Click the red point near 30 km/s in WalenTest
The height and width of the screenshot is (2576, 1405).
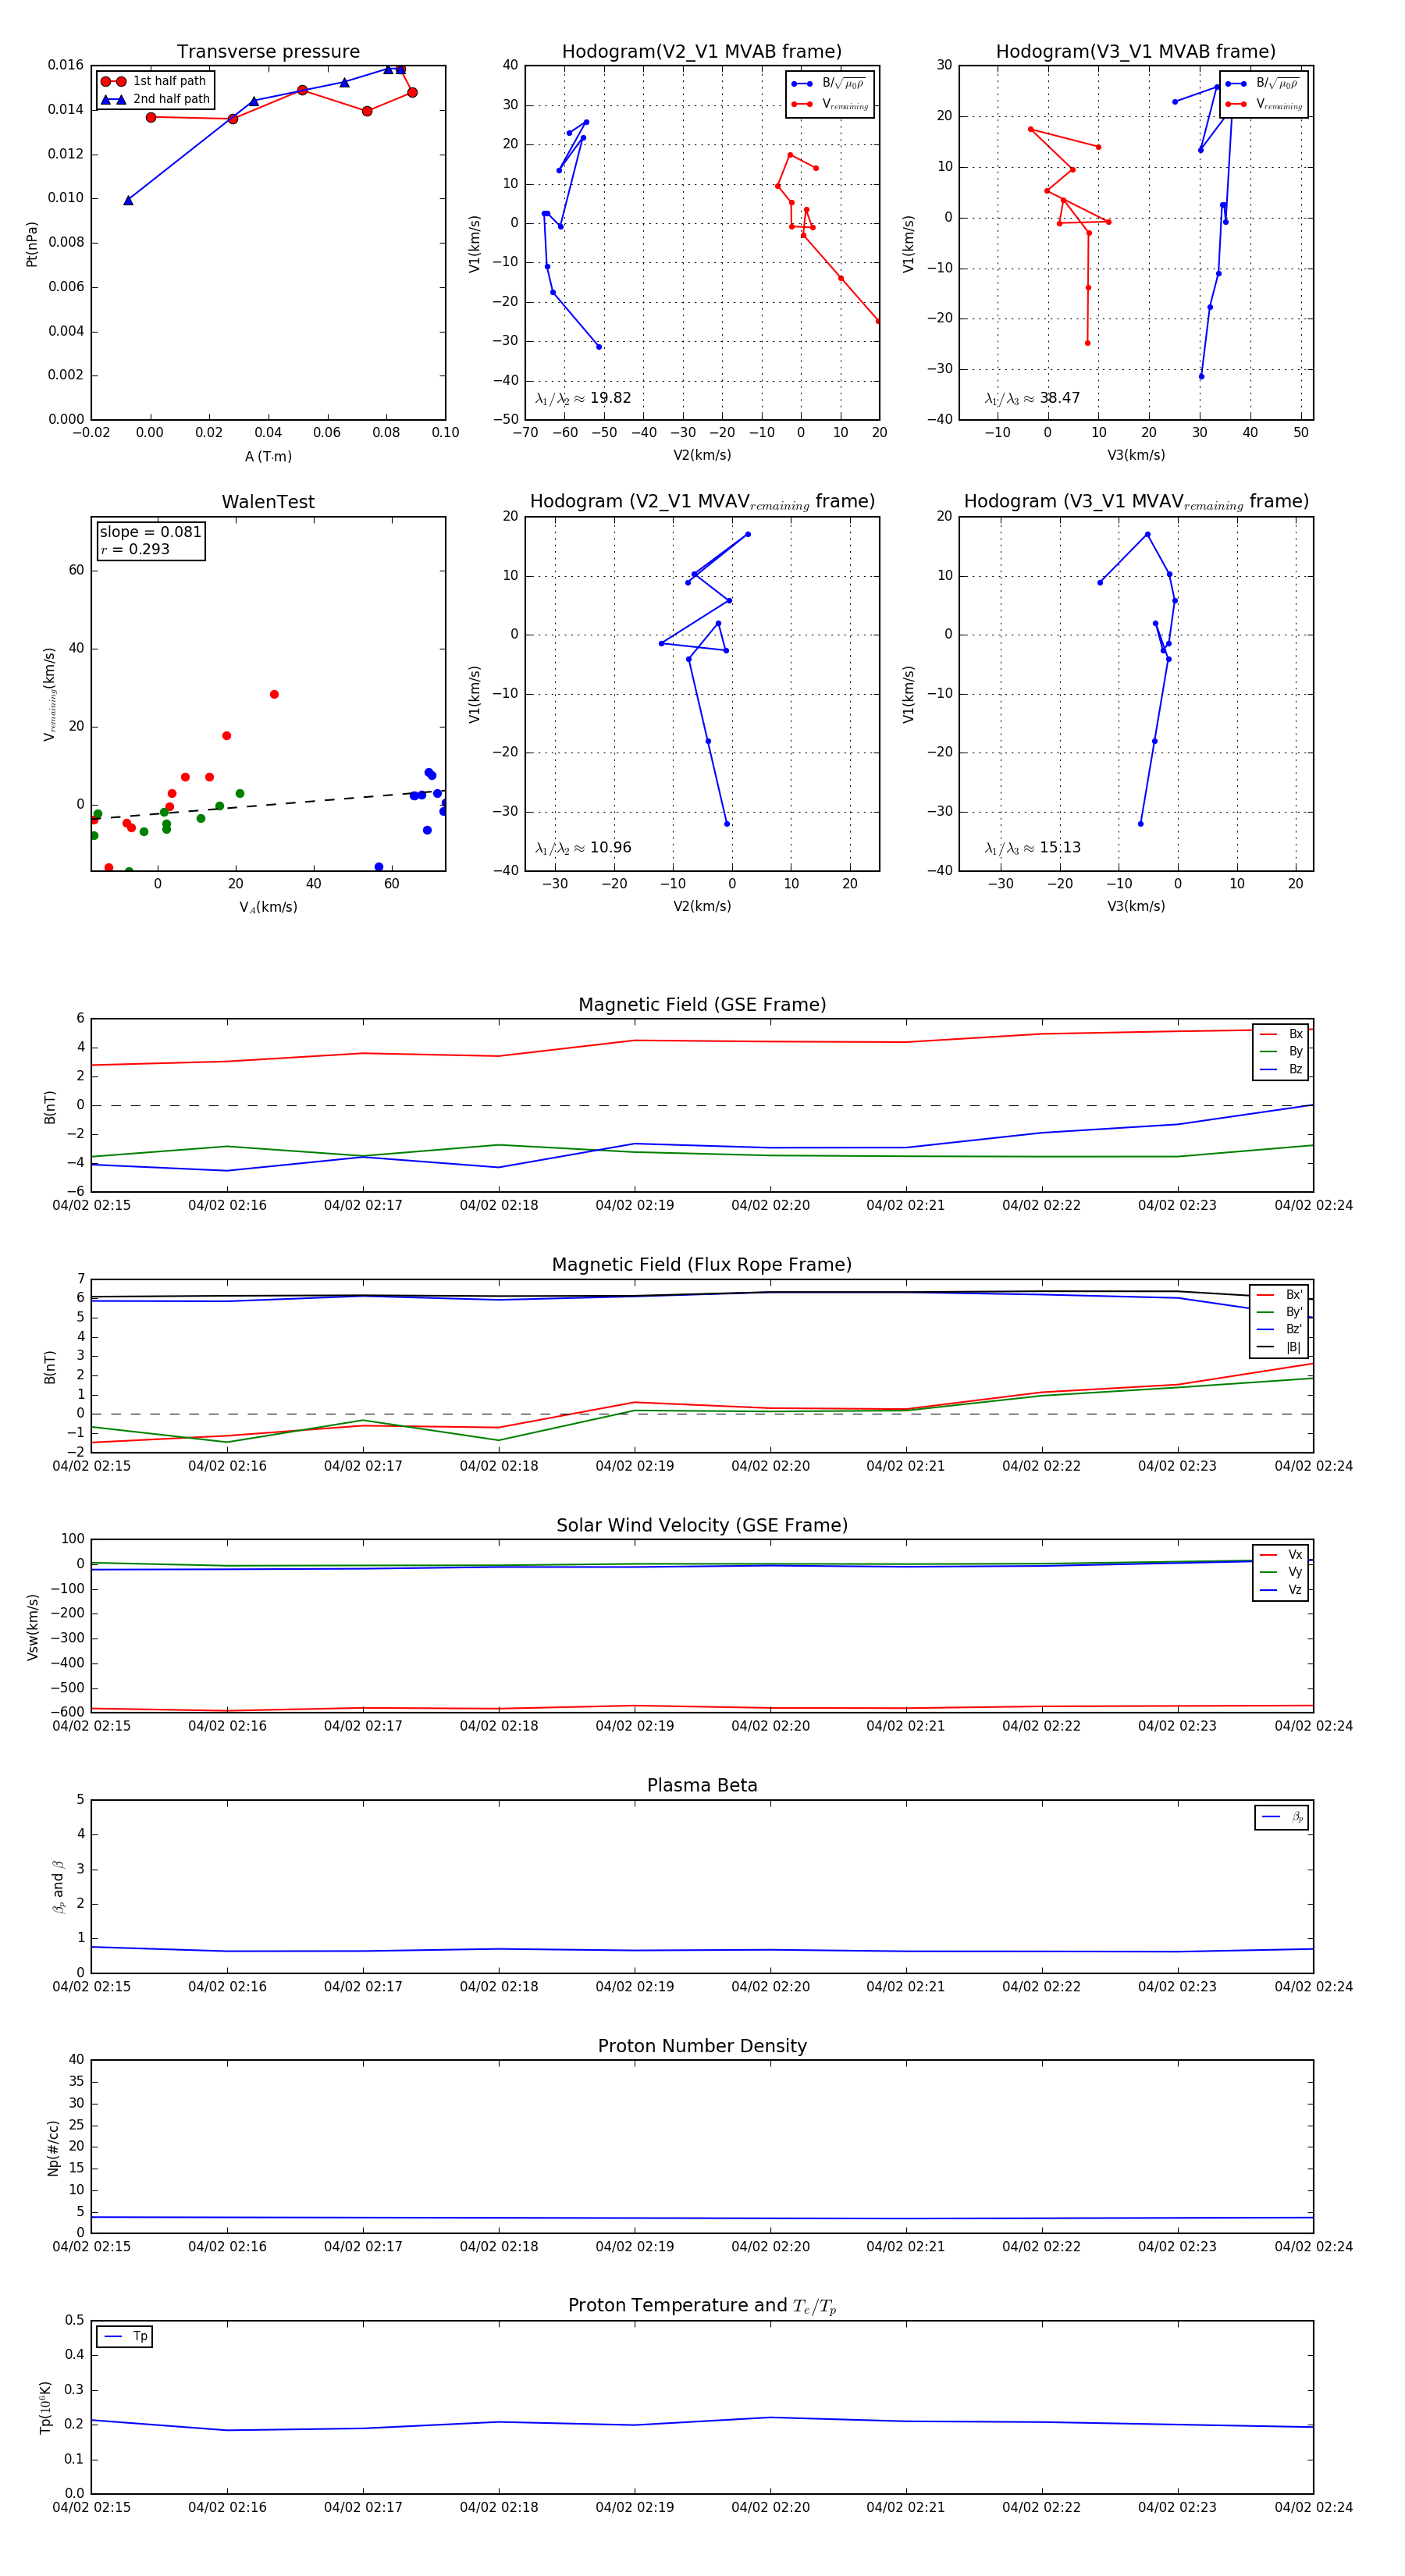pyautogui.click(x=274, y=694)
